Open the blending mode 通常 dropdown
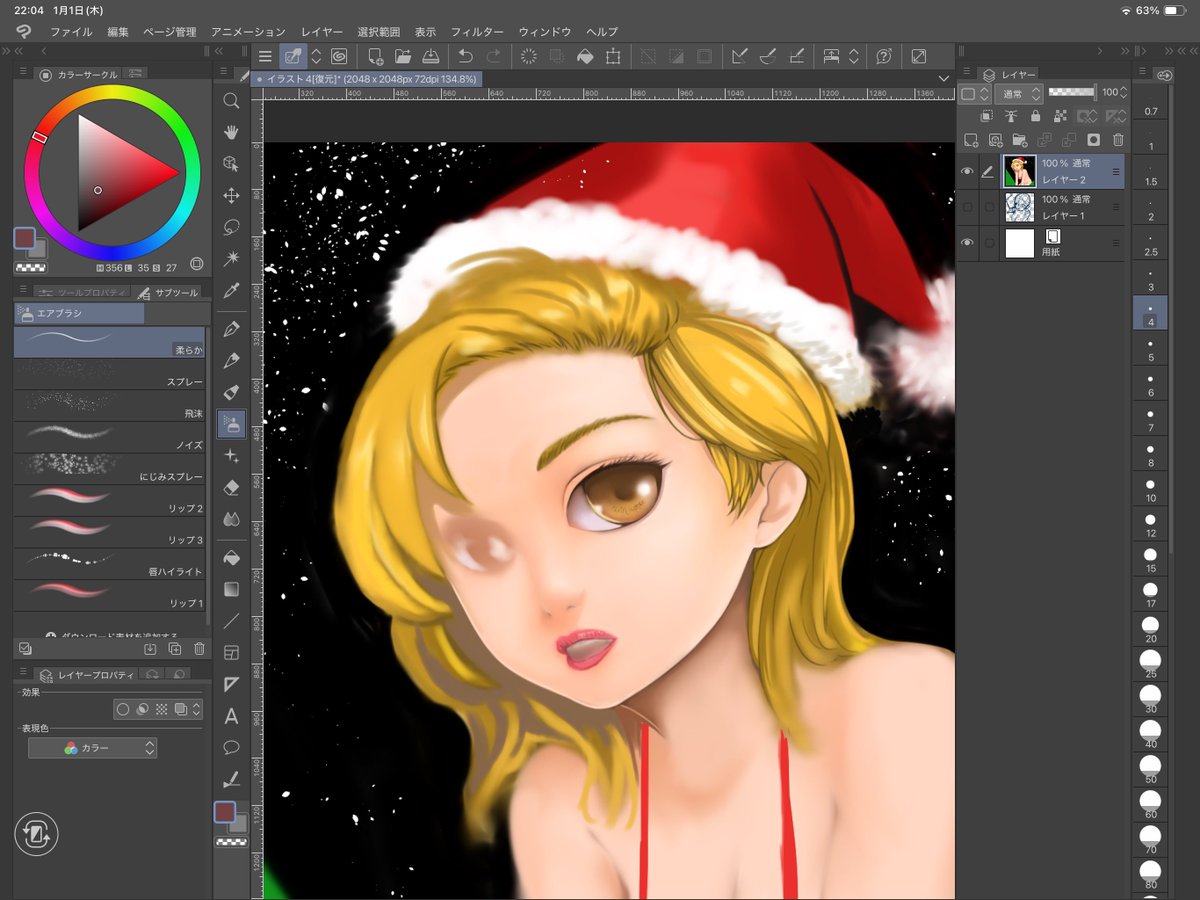 pos(1019,93)
